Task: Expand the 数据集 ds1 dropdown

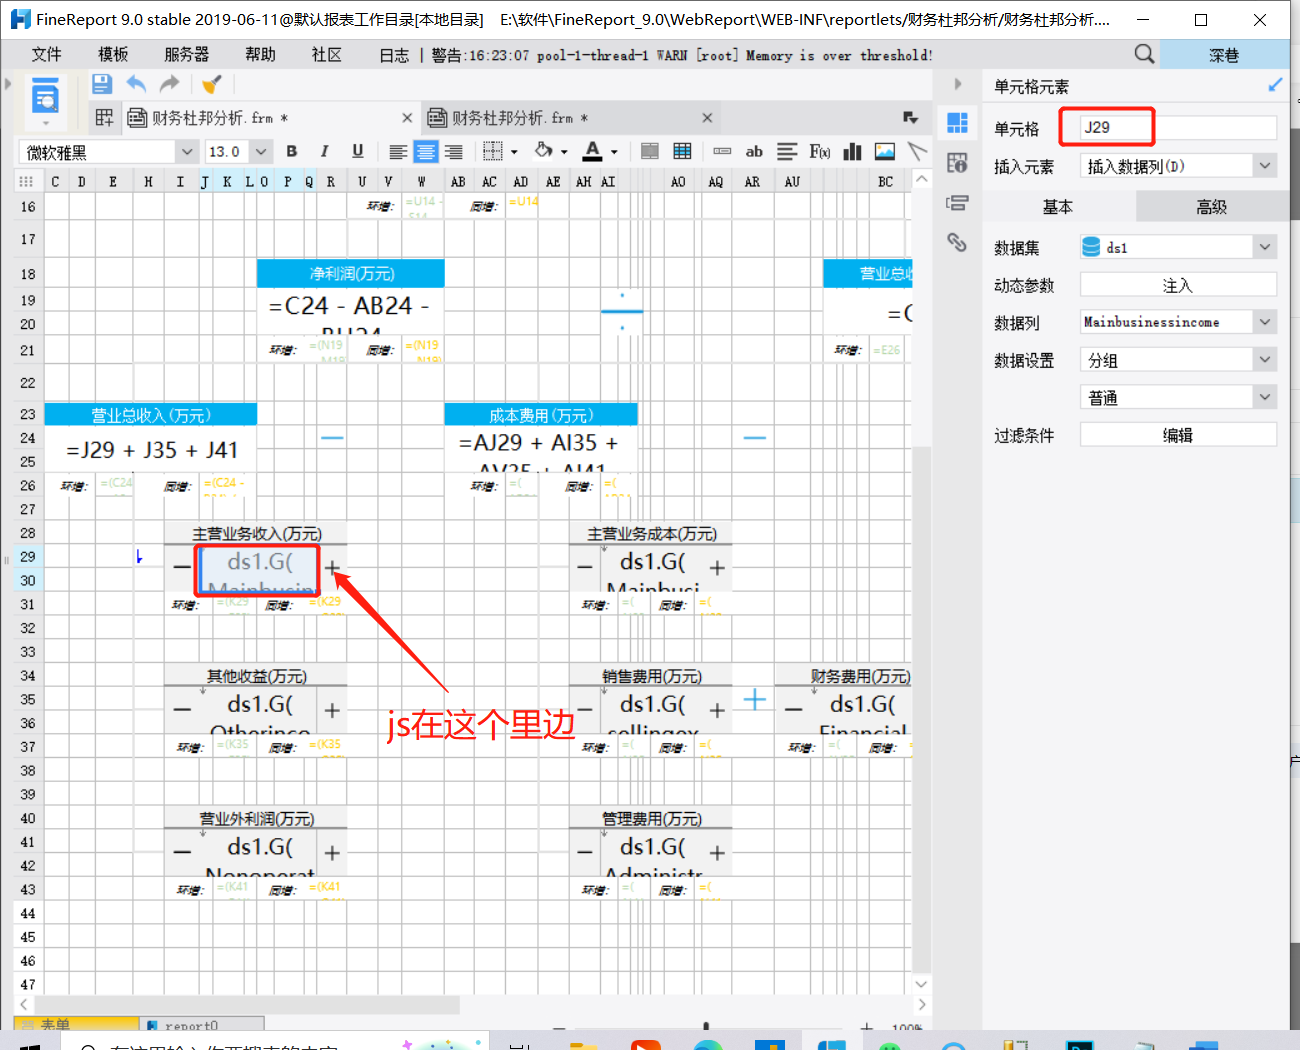Action: click(1265, 247)
